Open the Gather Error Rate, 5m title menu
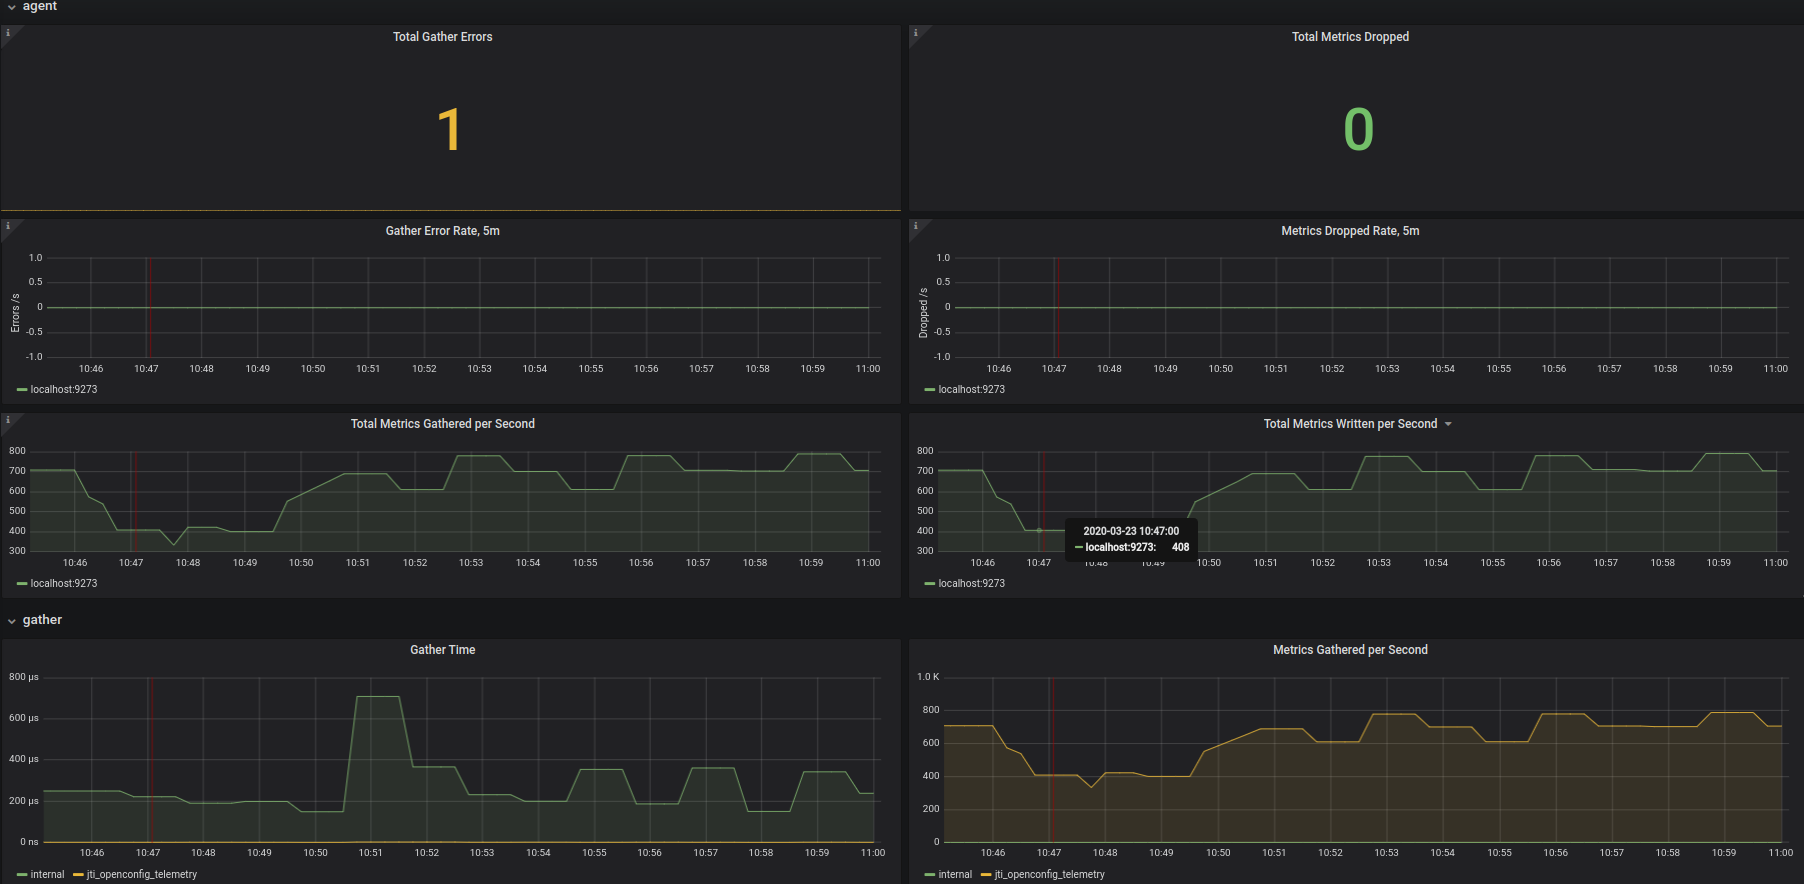Screen dimensions: 1804x884 [x=442, y=231]
